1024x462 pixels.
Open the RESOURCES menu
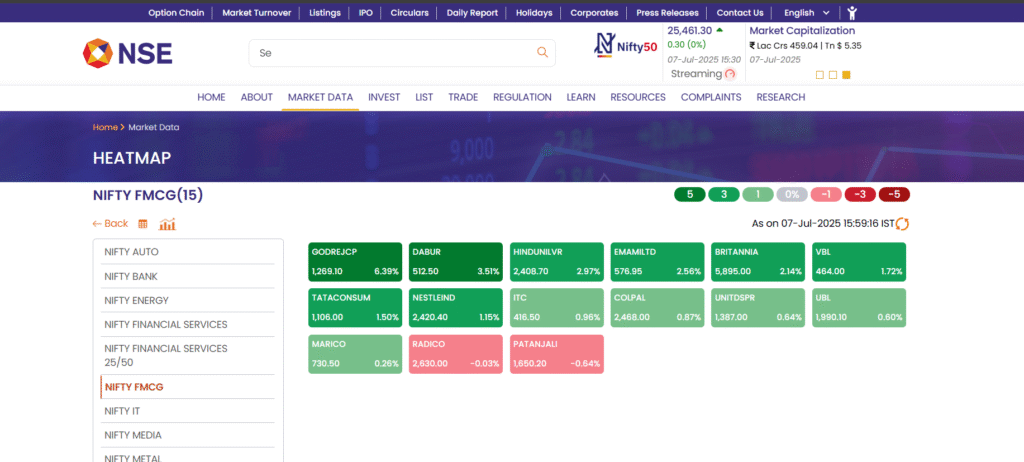coord(638,97)
